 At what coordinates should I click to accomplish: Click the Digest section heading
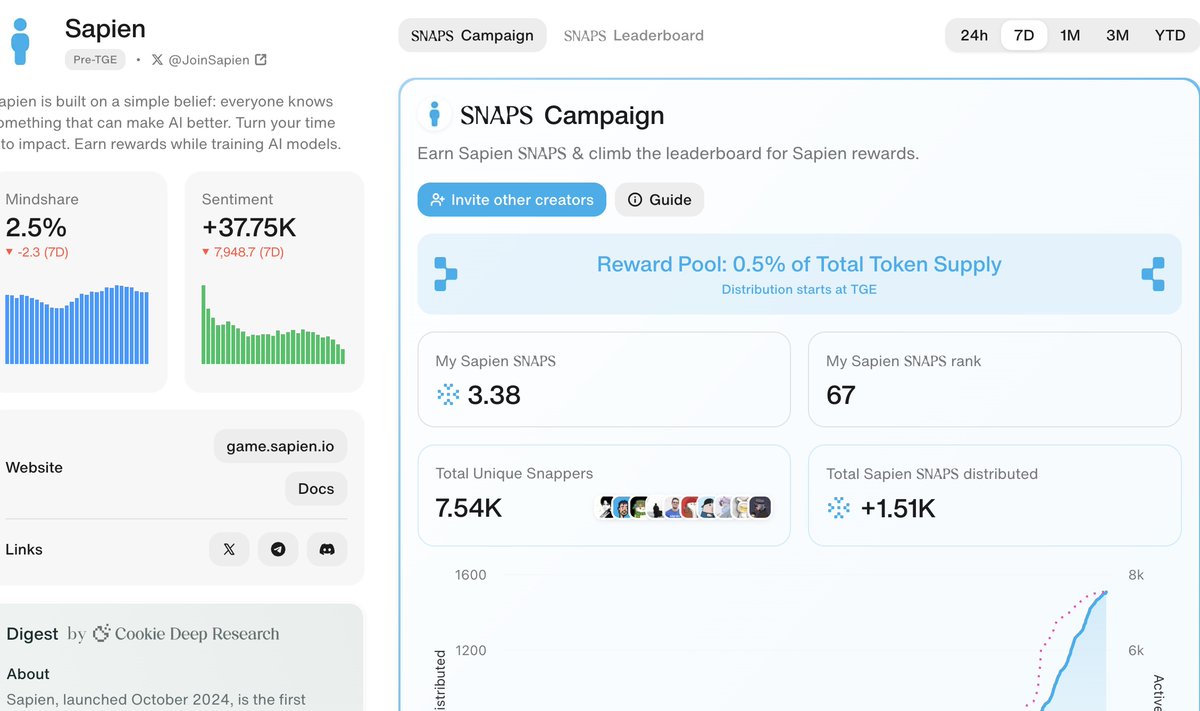pos(33,633)
